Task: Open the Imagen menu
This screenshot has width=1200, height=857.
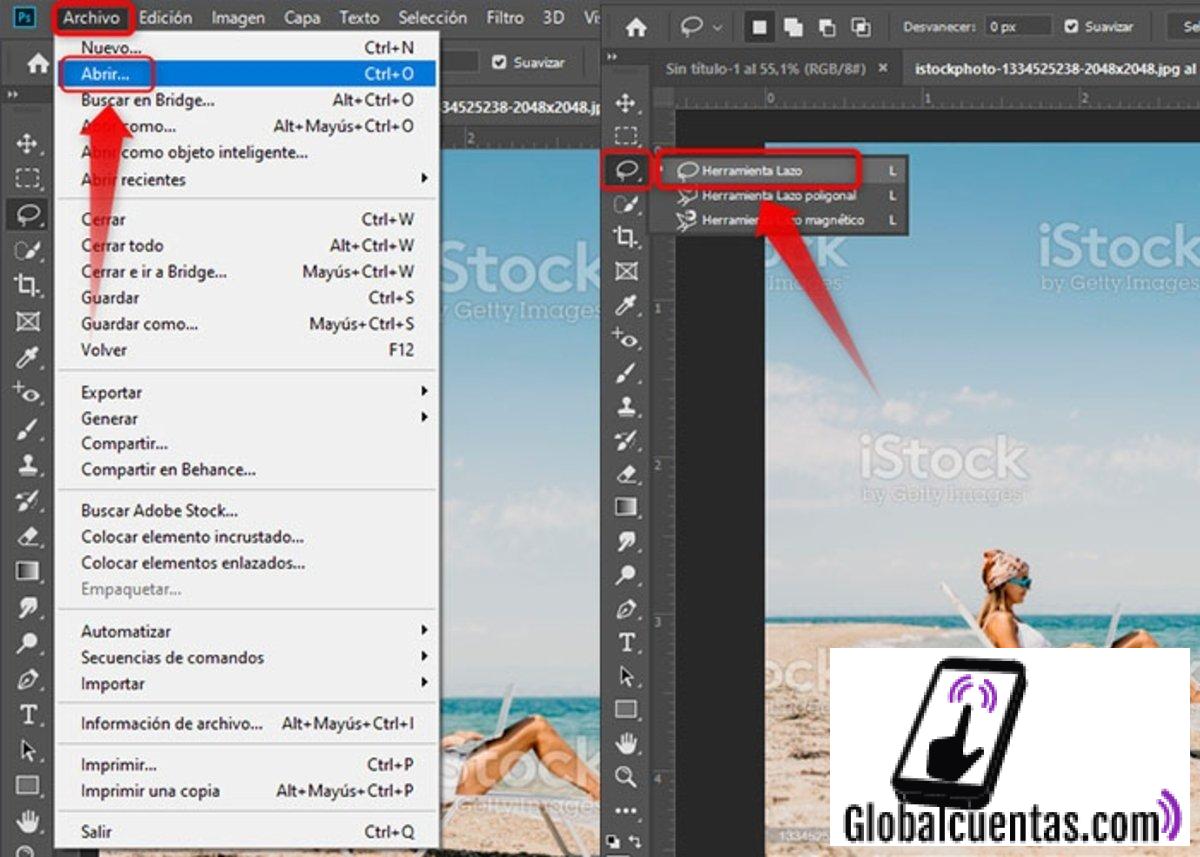Action: tap(239, 17)
